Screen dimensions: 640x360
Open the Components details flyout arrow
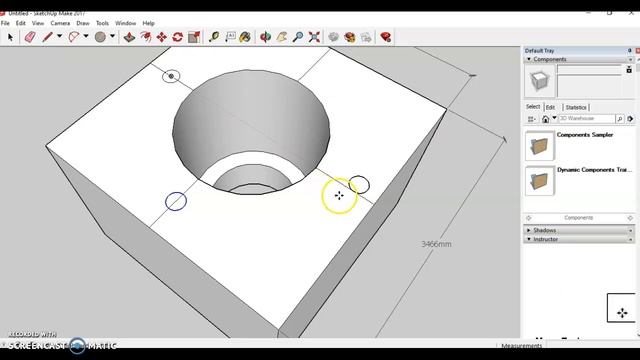631,119
